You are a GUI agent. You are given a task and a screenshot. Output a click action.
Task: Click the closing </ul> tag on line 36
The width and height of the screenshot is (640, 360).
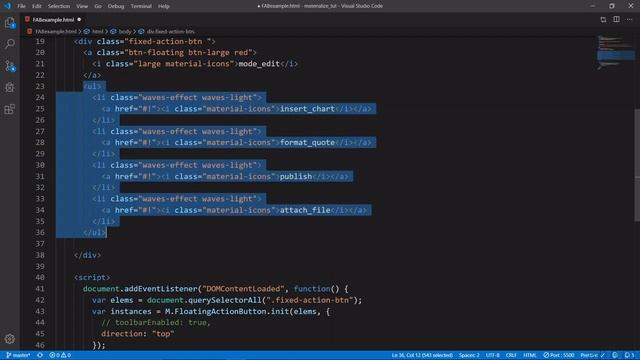coord(94,232)
